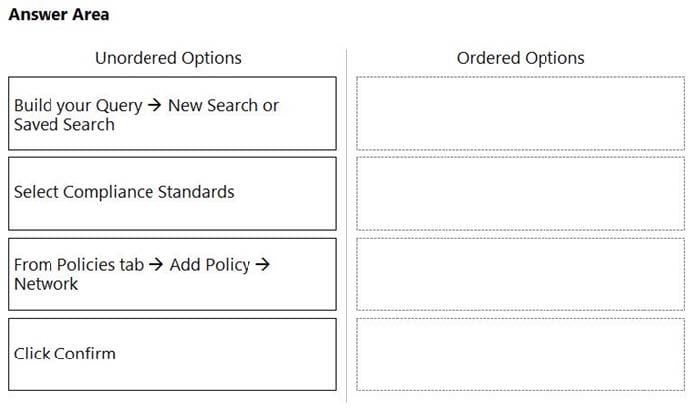693x409 pixels.
Task: Click the arrow after 'Build your Query'
Action: pyautogui.click(x=155, y=105)
